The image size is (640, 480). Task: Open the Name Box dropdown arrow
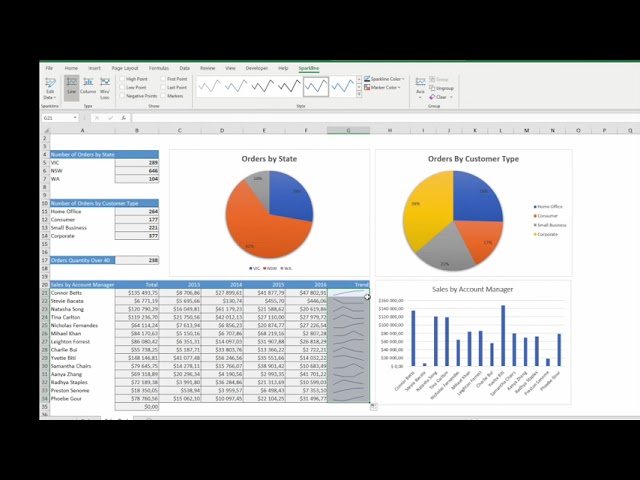(x=75, y=118)
